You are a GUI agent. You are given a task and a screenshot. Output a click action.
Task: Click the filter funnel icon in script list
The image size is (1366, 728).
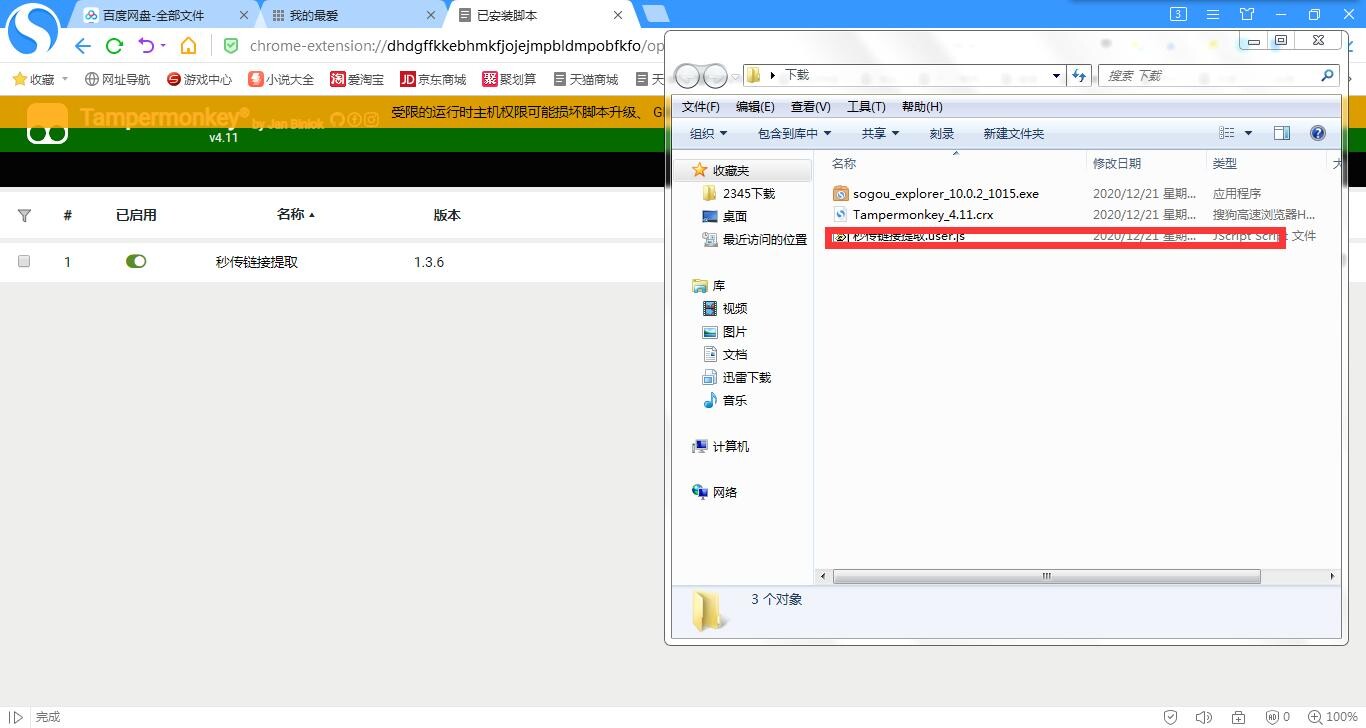coord(25,215)
